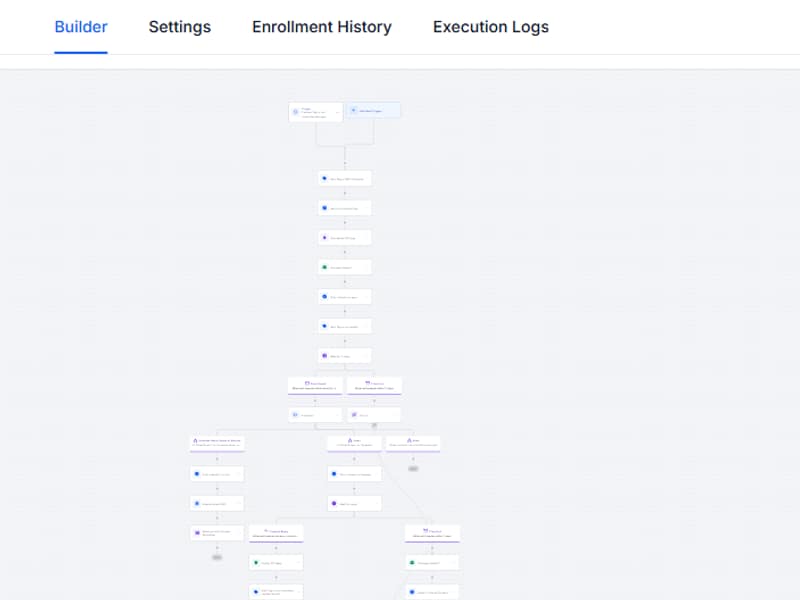View the Execution Logs tab
Viewport: 800px width, 600px height.
pos(491,27)
